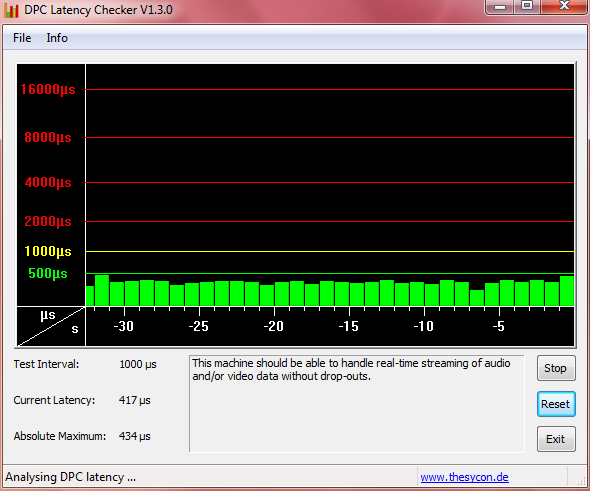590x491 pixels.
Task: Reset the latency measurements
Action: tap(556, 404)
